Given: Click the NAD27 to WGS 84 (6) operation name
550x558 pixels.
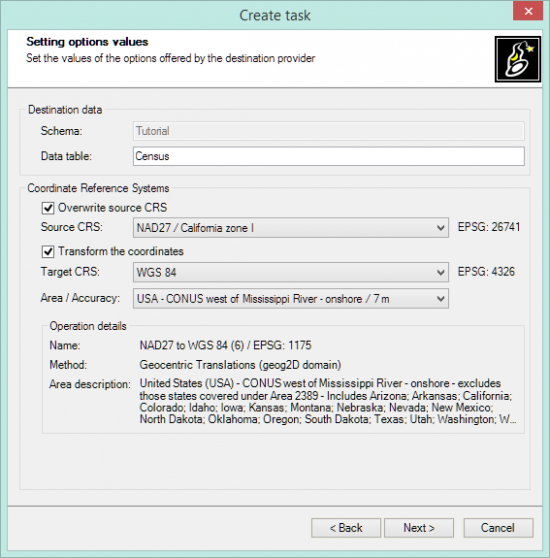Looking at the screenshot, I should tap(225, 345).
